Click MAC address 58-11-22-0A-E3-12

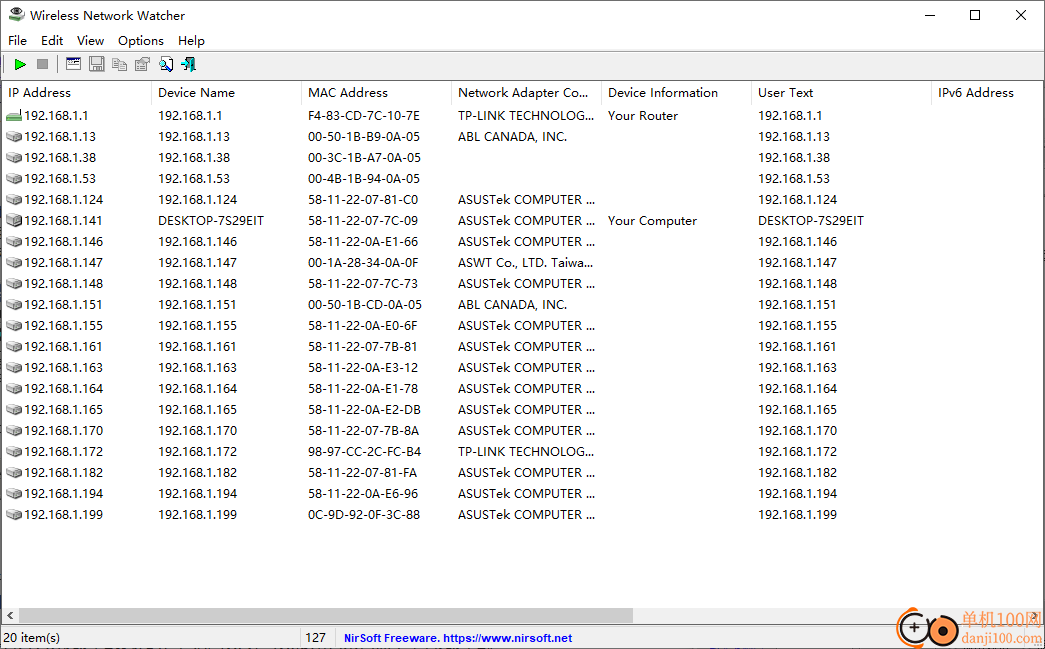pos(363,368)
